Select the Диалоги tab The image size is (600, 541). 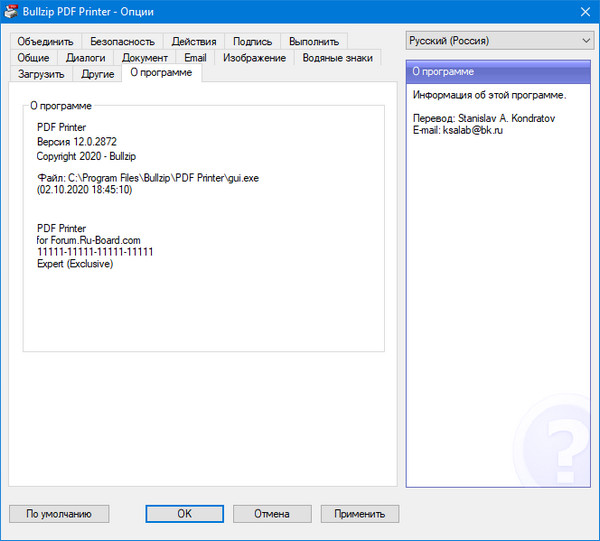pyautogui.click(x=85, y=58)
